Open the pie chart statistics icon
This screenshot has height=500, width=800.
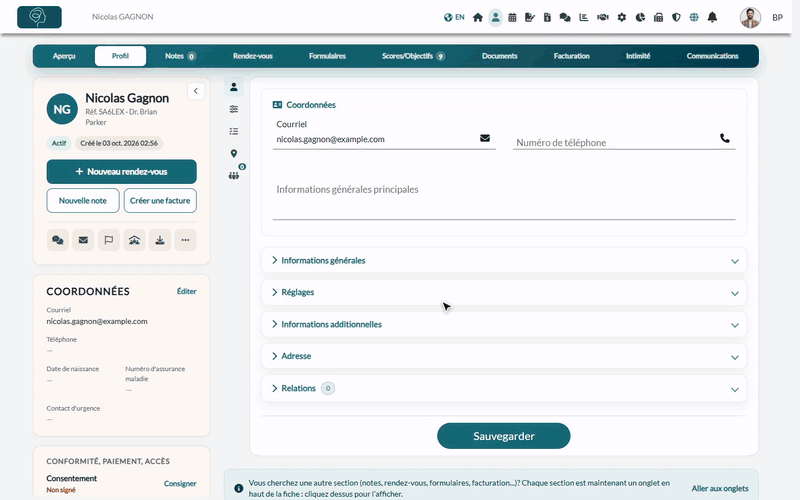pyautogui.click(x=640, y=17)
